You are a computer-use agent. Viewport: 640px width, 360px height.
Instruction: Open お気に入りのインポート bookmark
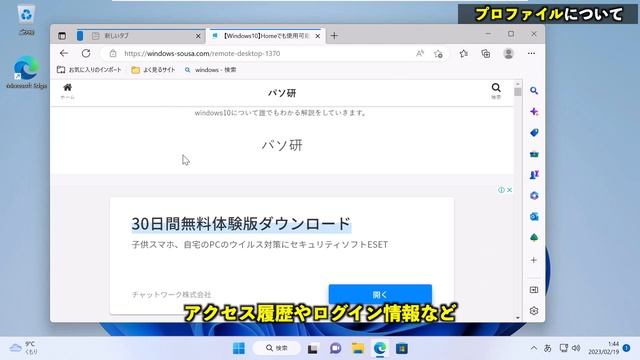(x=89, y=70)
